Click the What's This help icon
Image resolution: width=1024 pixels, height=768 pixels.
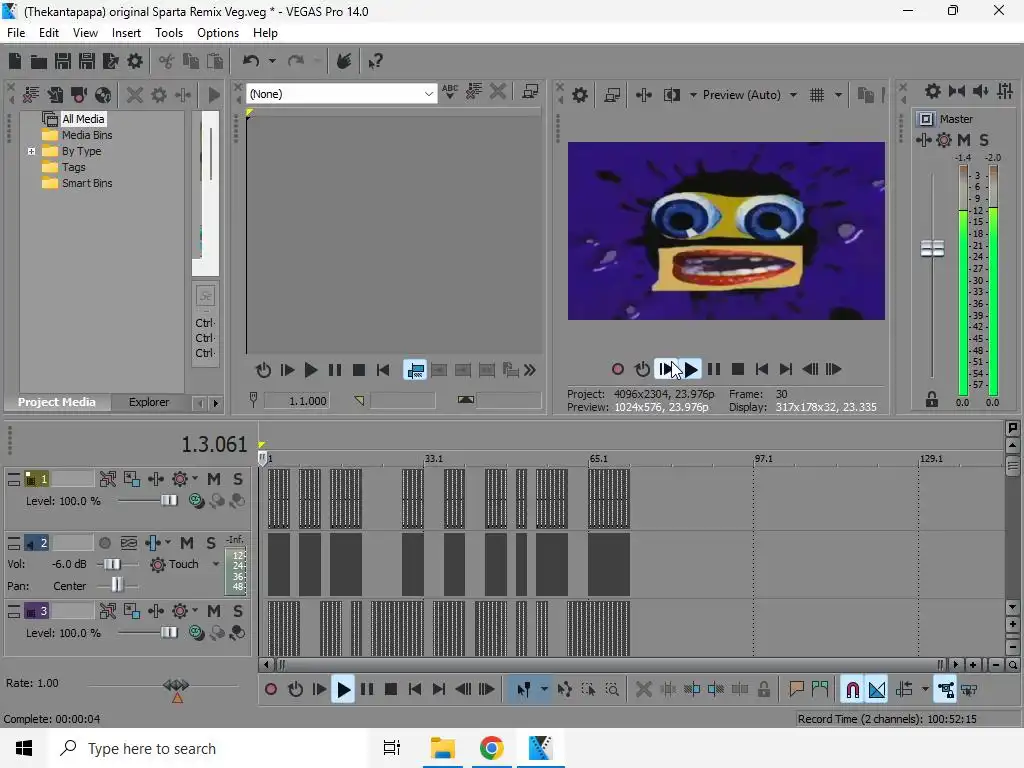375,61
